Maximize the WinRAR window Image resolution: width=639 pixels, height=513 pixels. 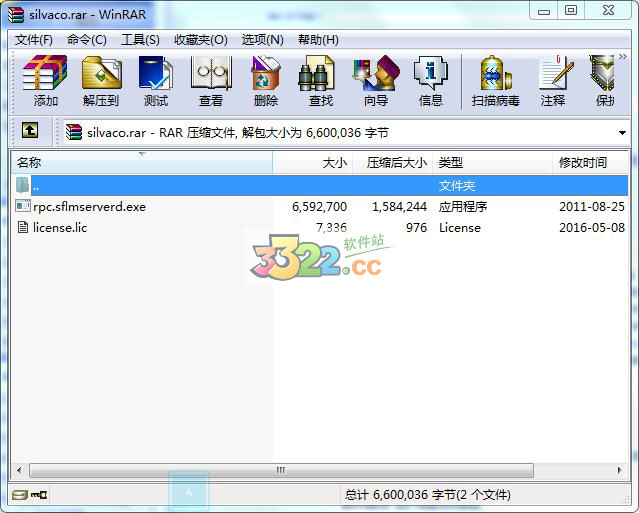point(571,10)
